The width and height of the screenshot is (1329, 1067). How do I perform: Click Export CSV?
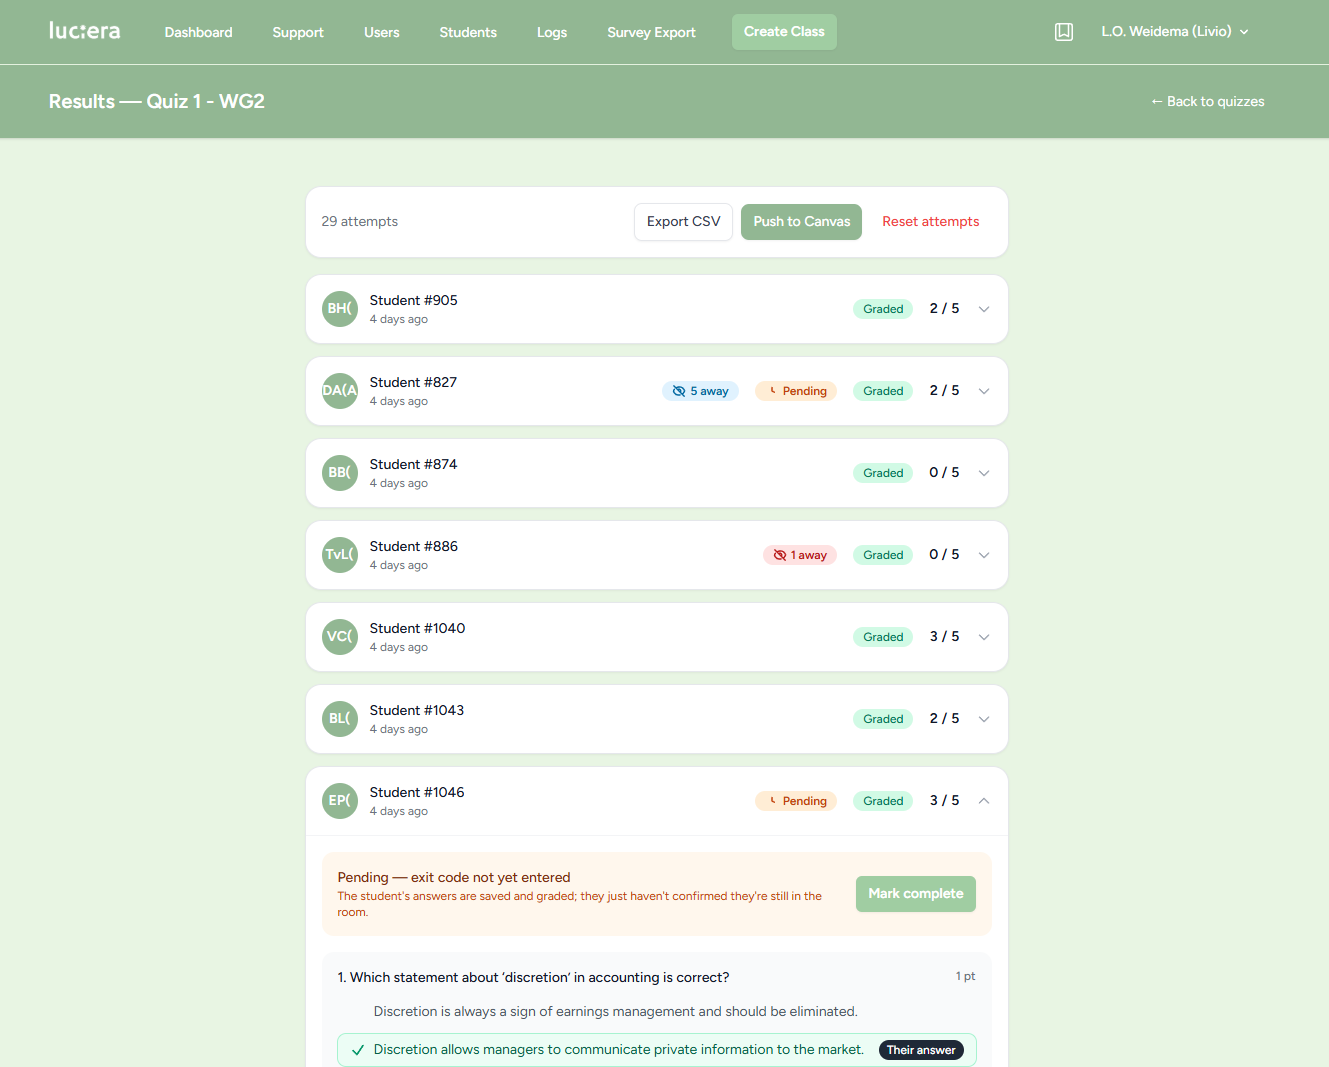tap(683, 222)
